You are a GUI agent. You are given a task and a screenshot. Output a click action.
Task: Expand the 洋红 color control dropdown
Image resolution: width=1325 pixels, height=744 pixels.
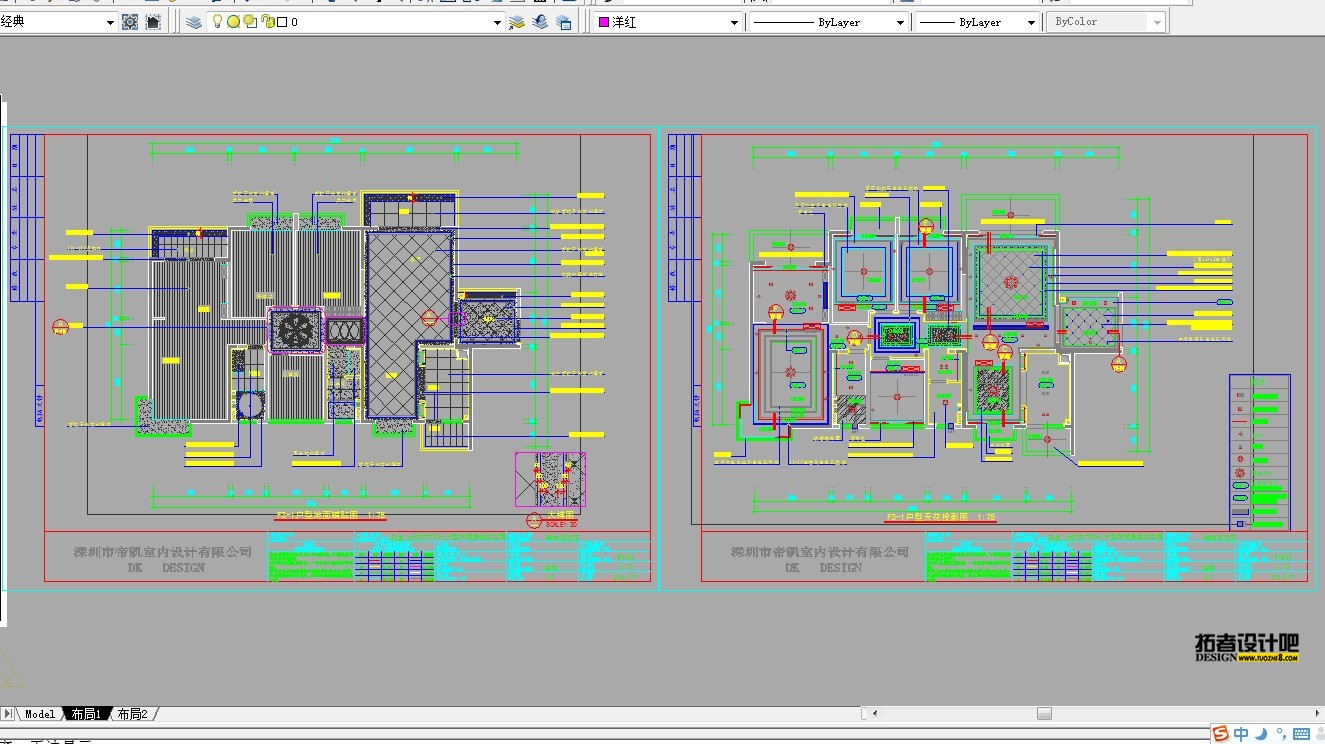(734, 22)
